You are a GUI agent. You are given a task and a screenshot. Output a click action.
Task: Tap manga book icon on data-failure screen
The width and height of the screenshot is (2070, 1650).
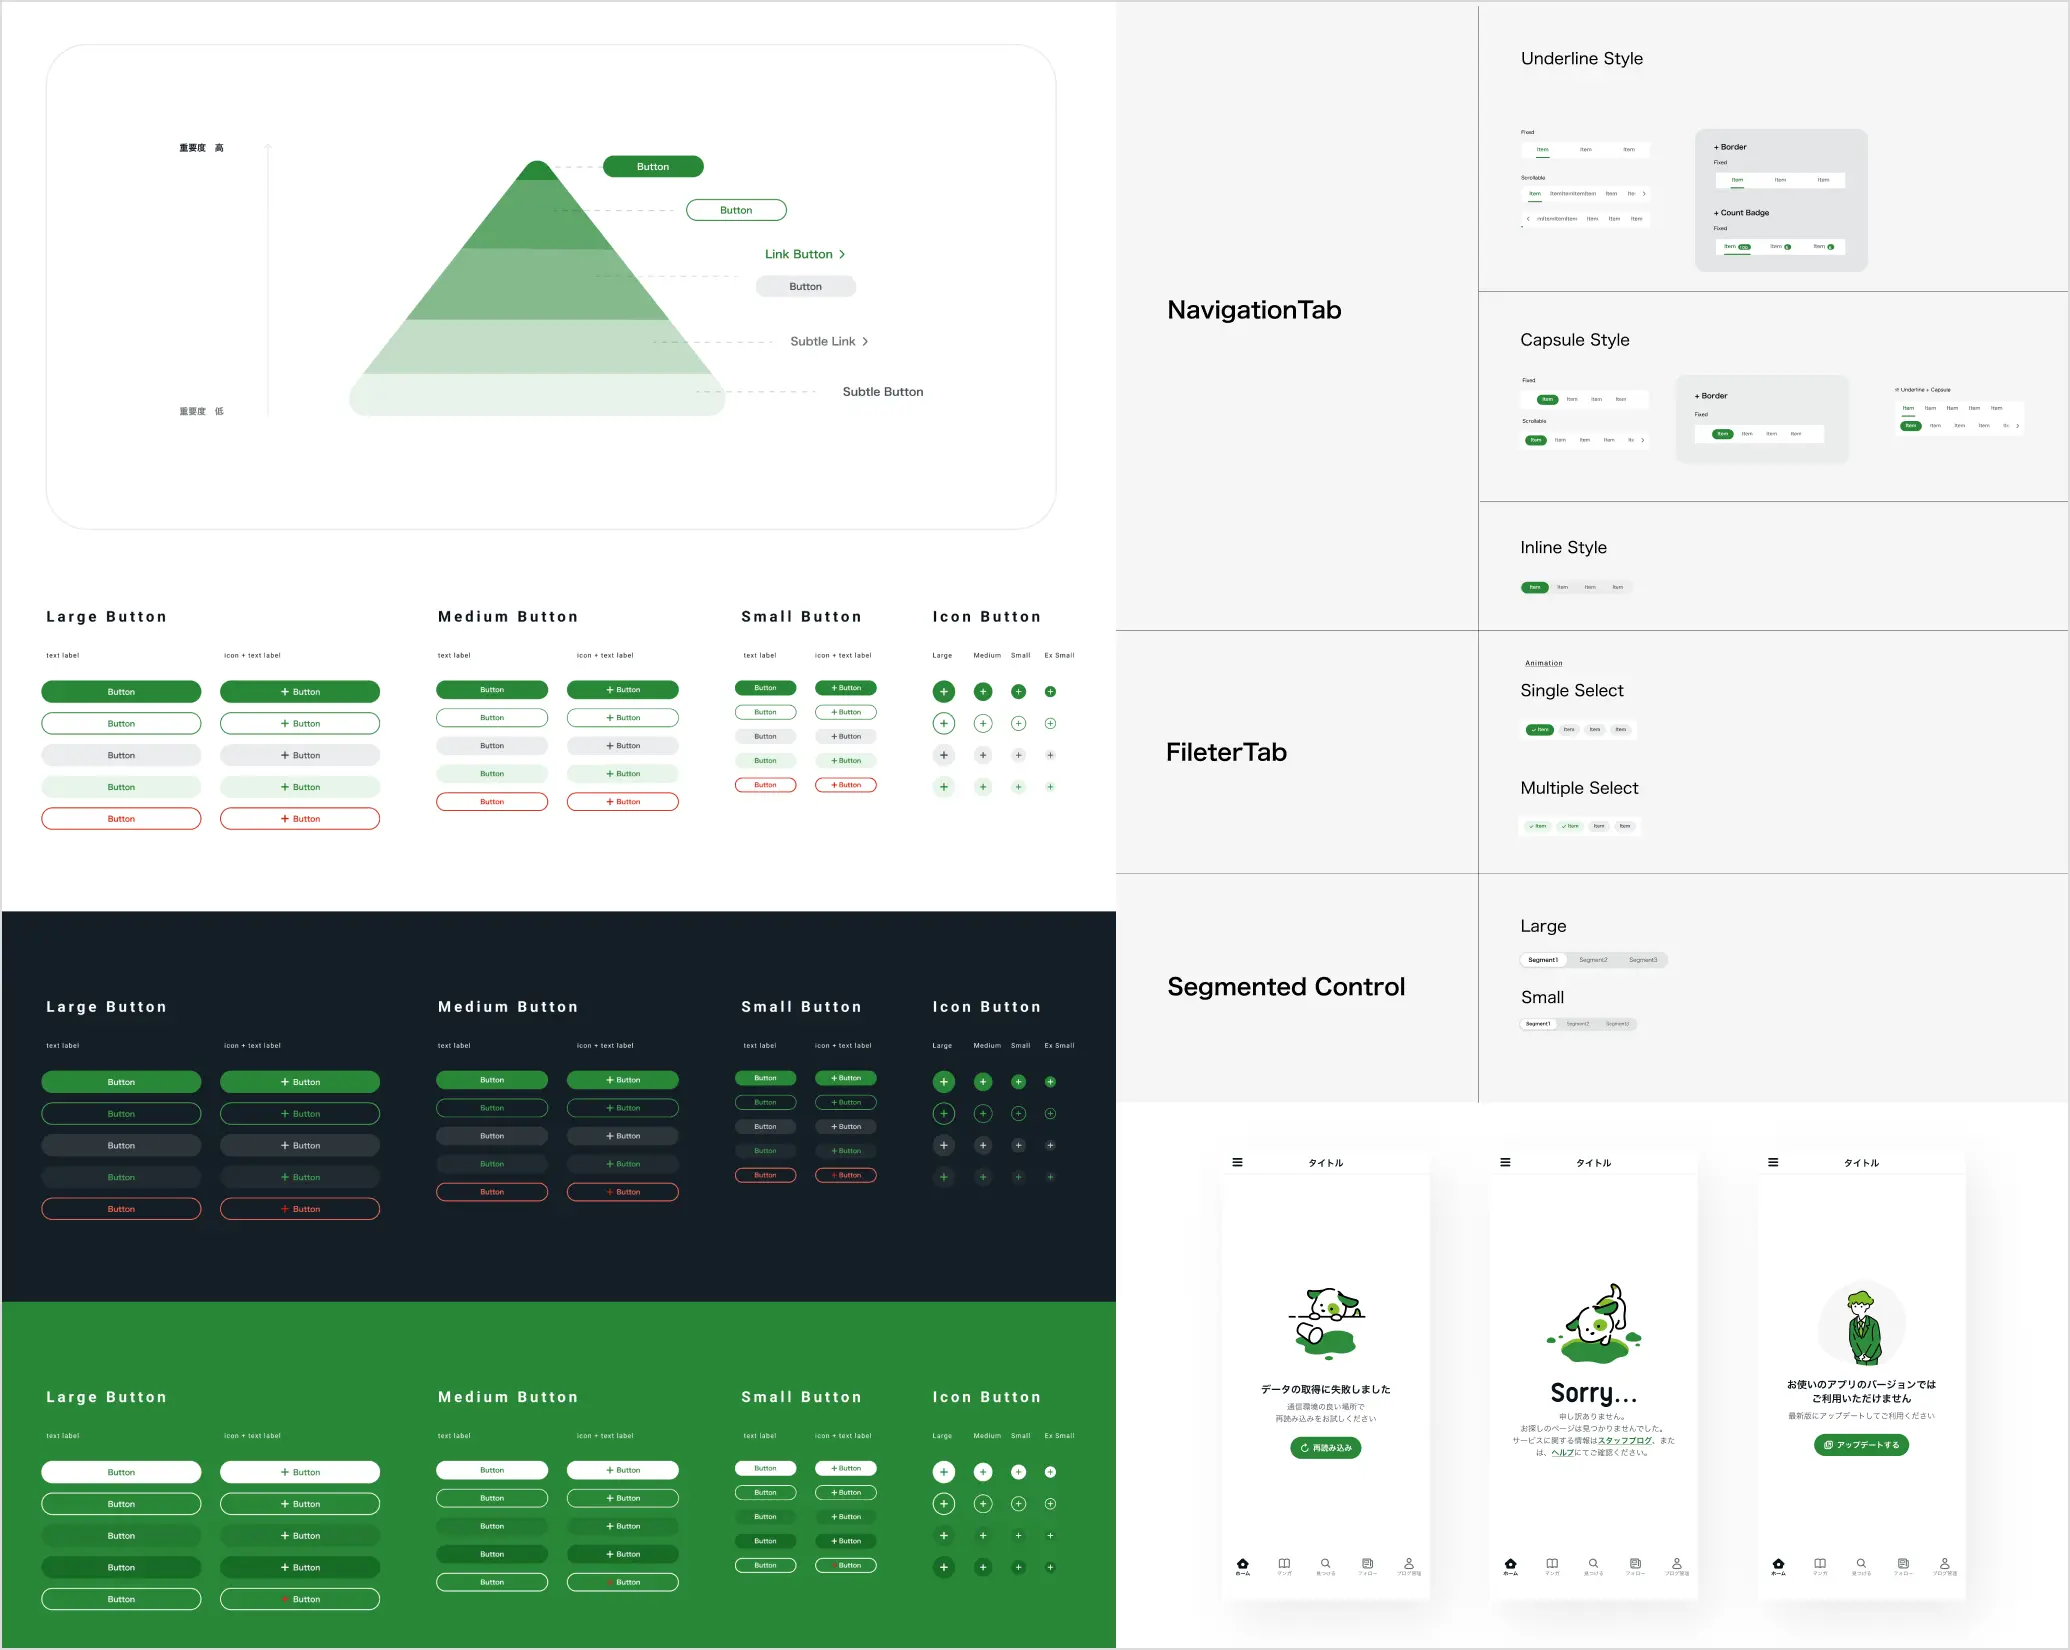(x=1284, y=1563)
